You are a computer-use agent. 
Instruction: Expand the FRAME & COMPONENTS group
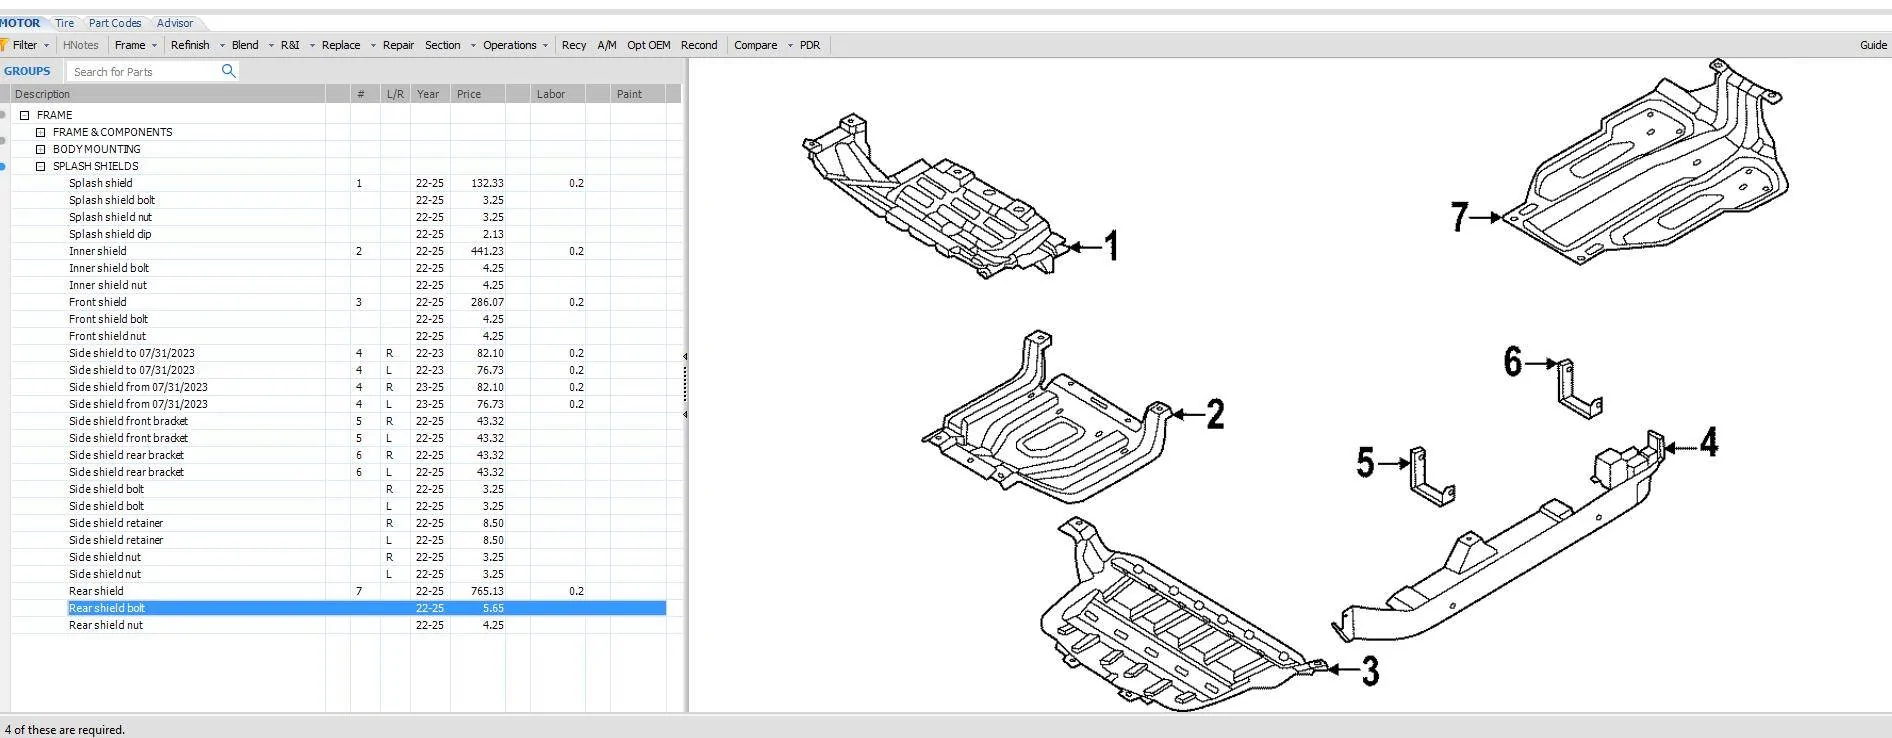click(x=41, y=132)
